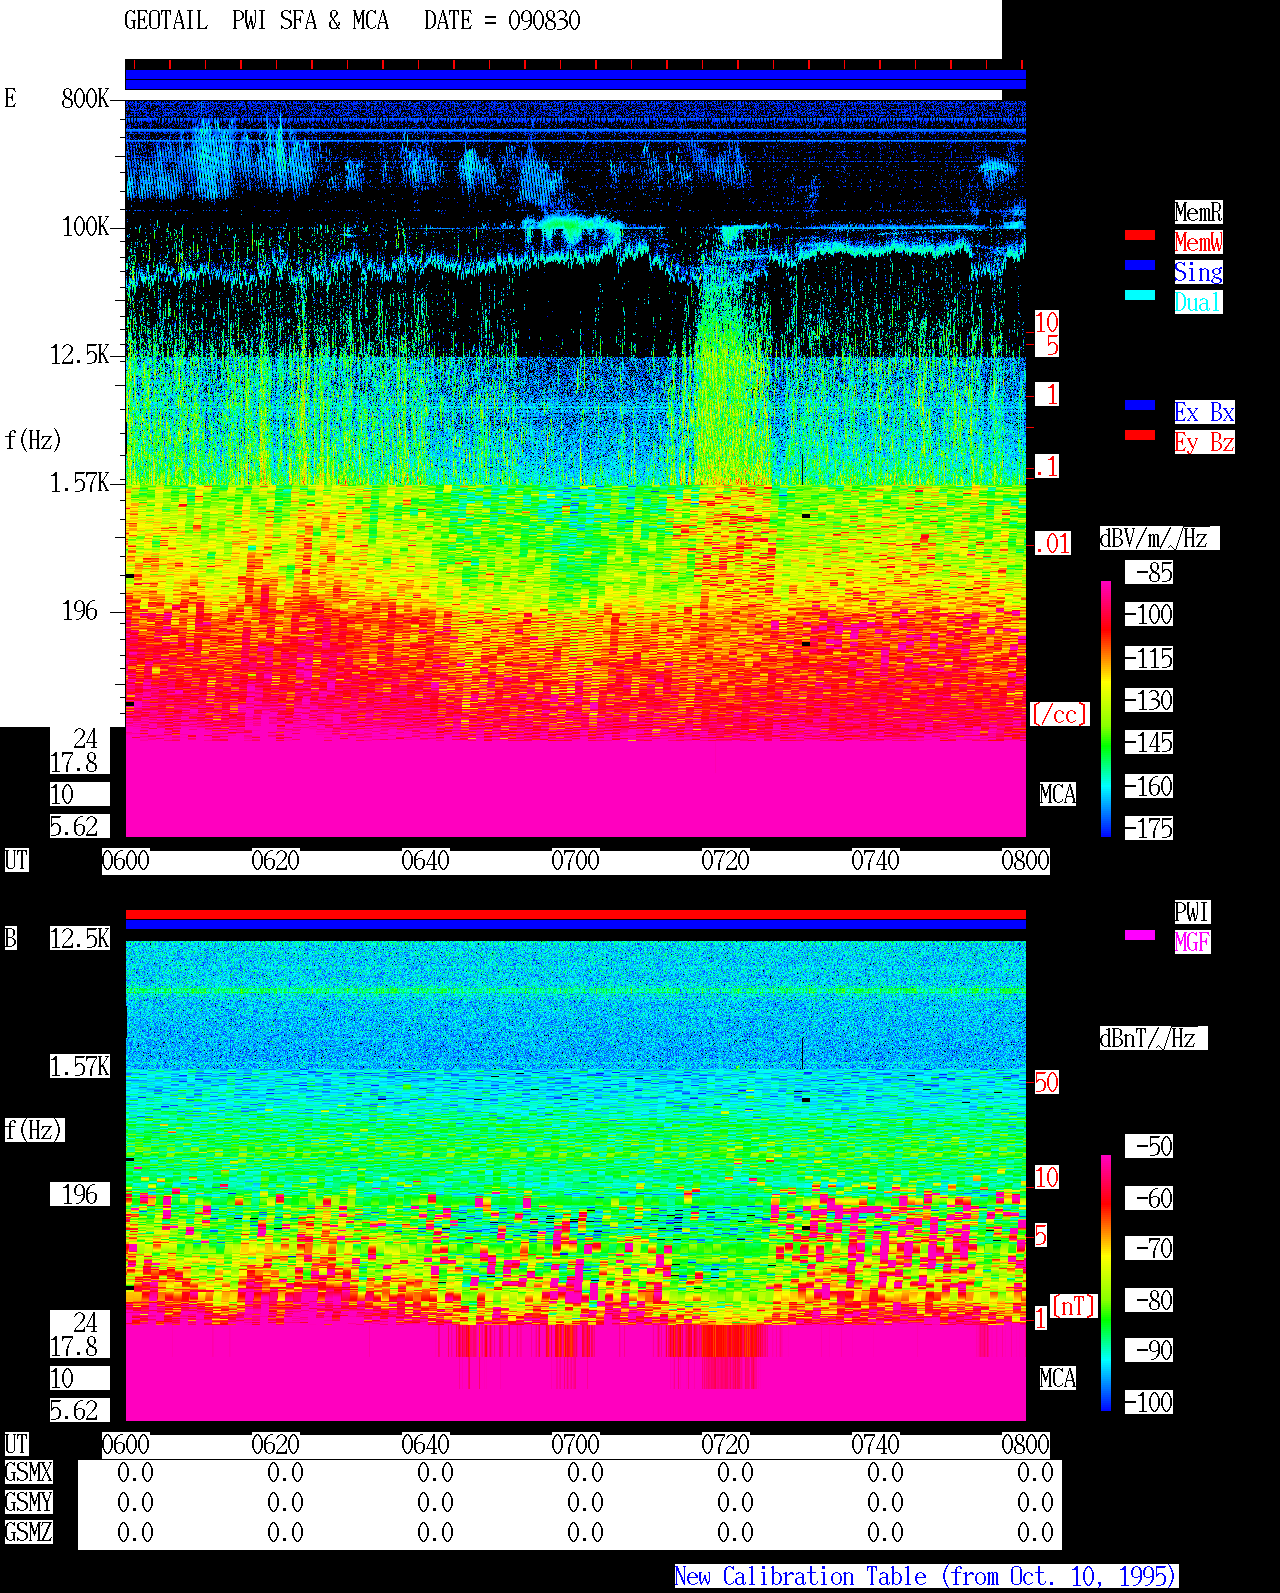Screen dimensions: 1280x1593
Task: Click the cyan swatch beside Dual
Action: click(x=1140, y=295)
